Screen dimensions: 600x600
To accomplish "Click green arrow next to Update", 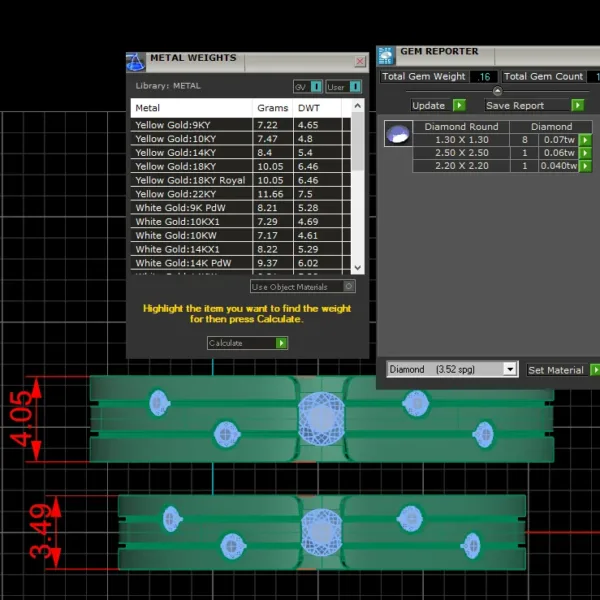I will point(459,105).
